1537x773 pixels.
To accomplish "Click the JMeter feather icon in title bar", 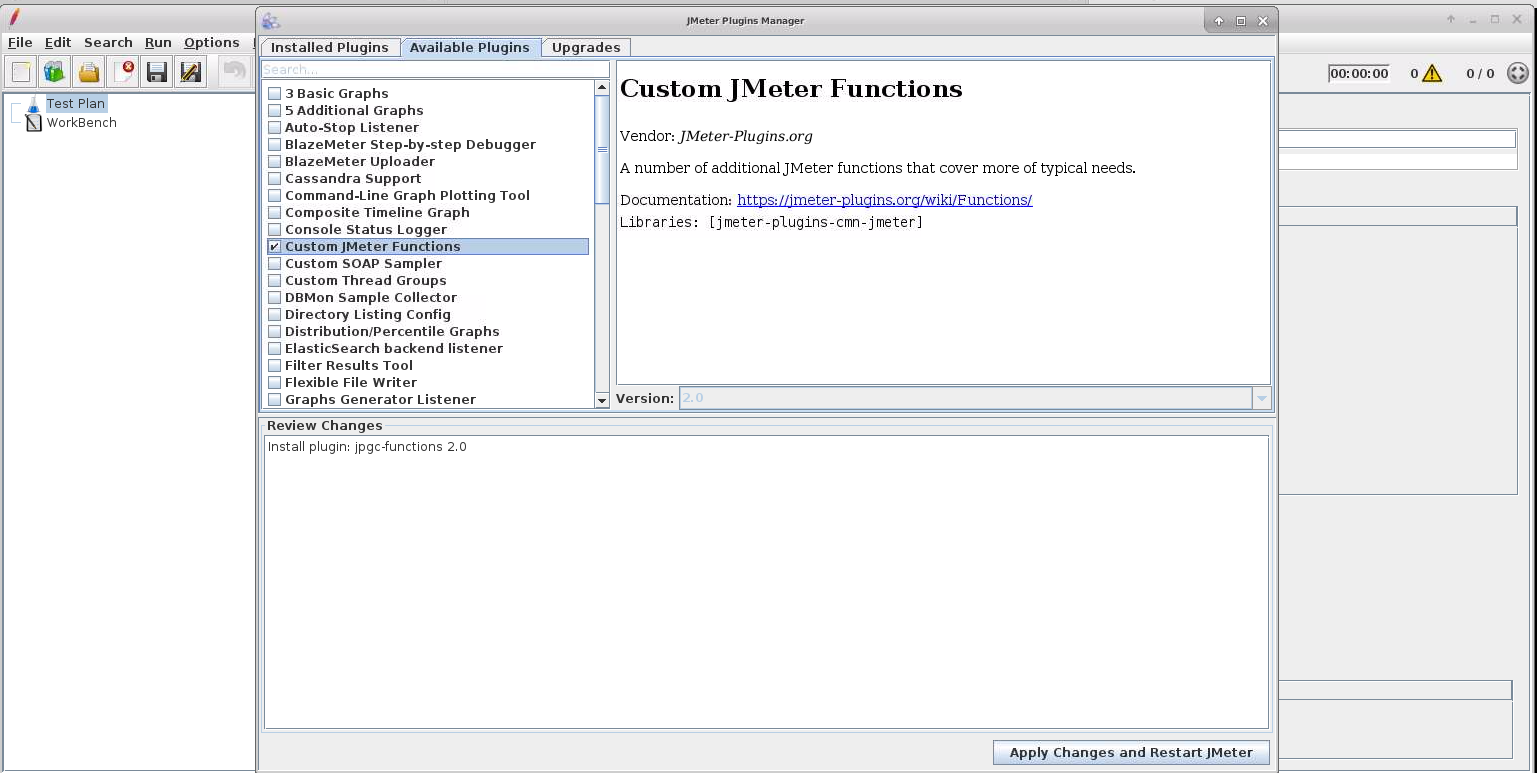I will point(14,16).
